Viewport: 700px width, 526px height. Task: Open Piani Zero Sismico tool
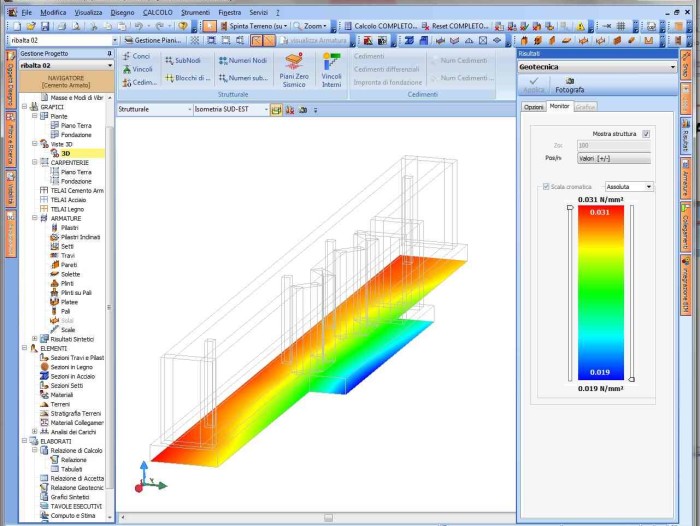tap(294, 70)
